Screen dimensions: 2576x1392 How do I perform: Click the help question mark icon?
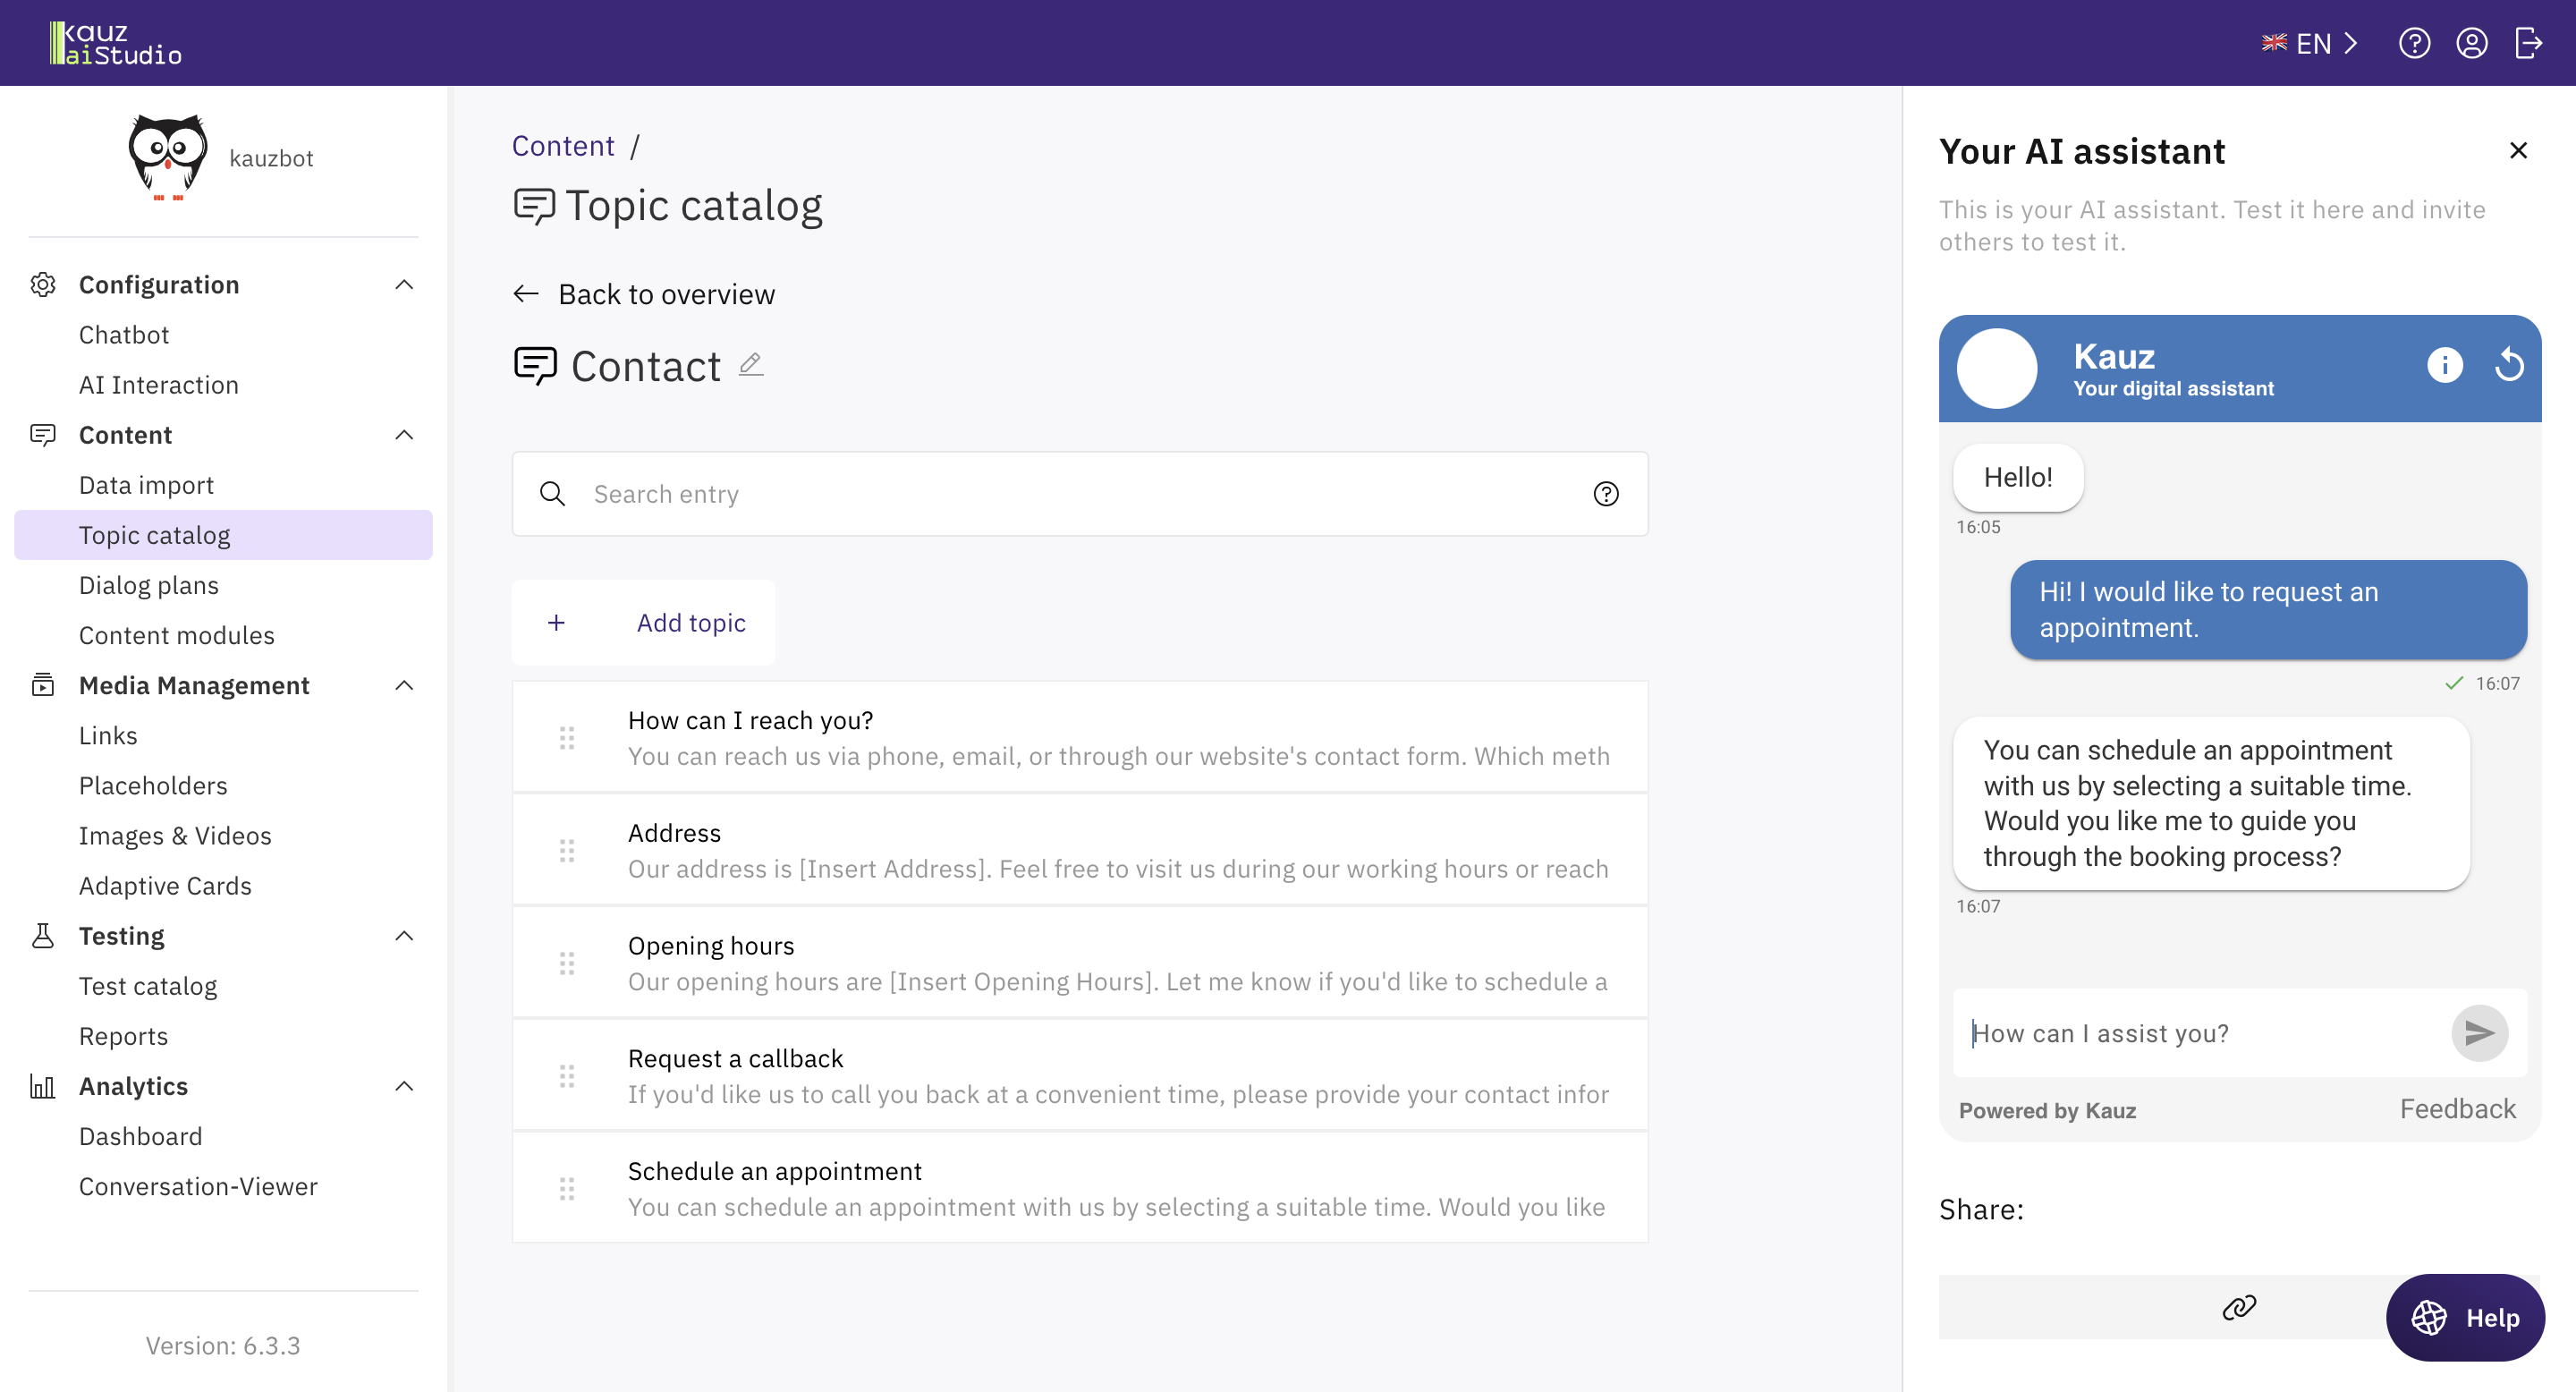tap(2415, 43)
